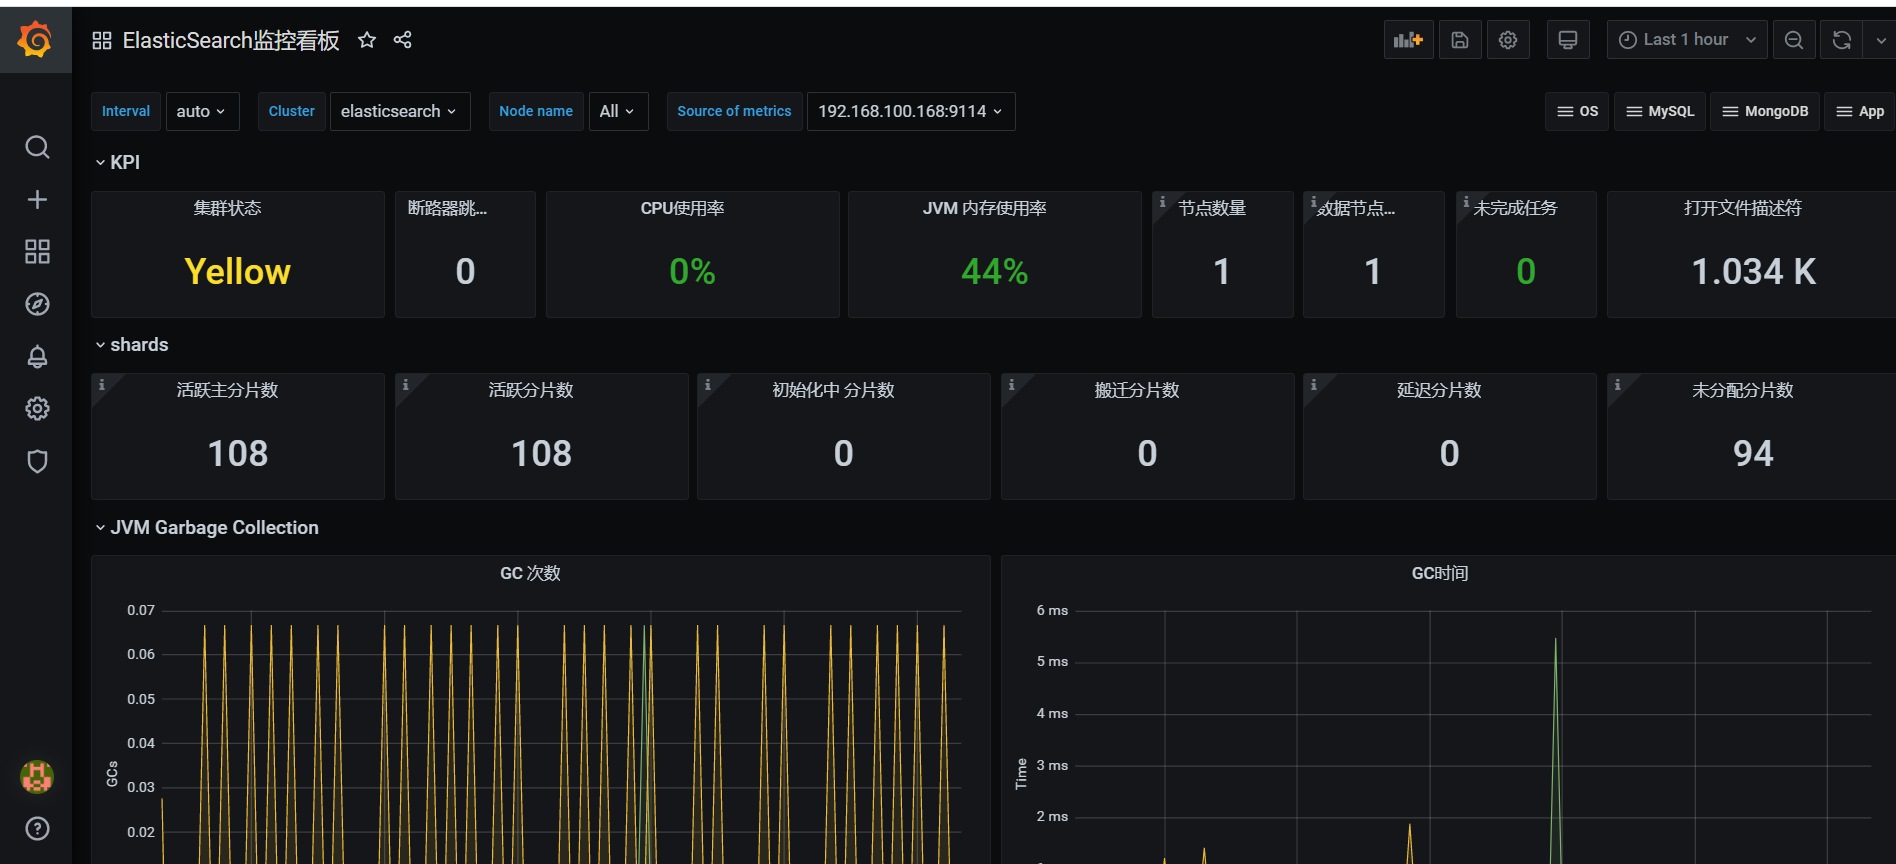
Task: Open the sidebar Server Admin shield icon
Action: [37, 461]
